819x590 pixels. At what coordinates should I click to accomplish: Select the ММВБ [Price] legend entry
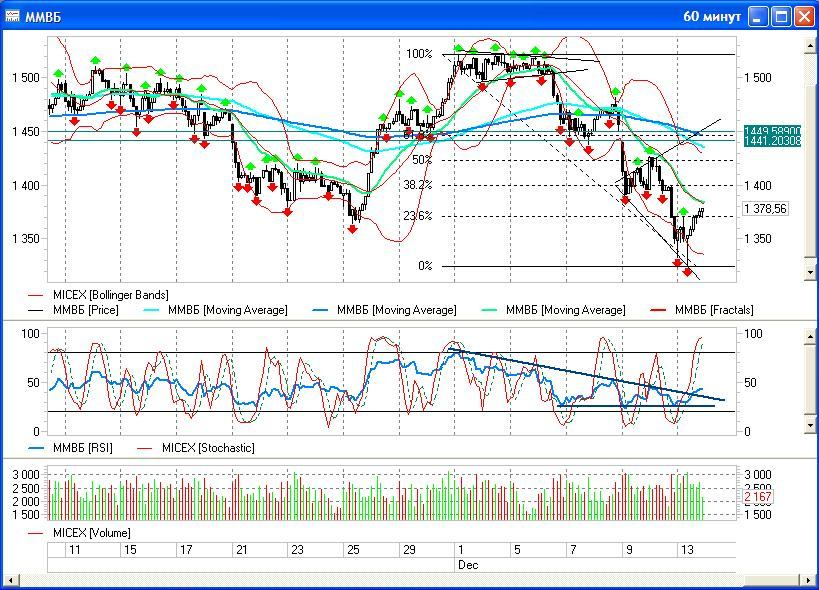(74, 310)
